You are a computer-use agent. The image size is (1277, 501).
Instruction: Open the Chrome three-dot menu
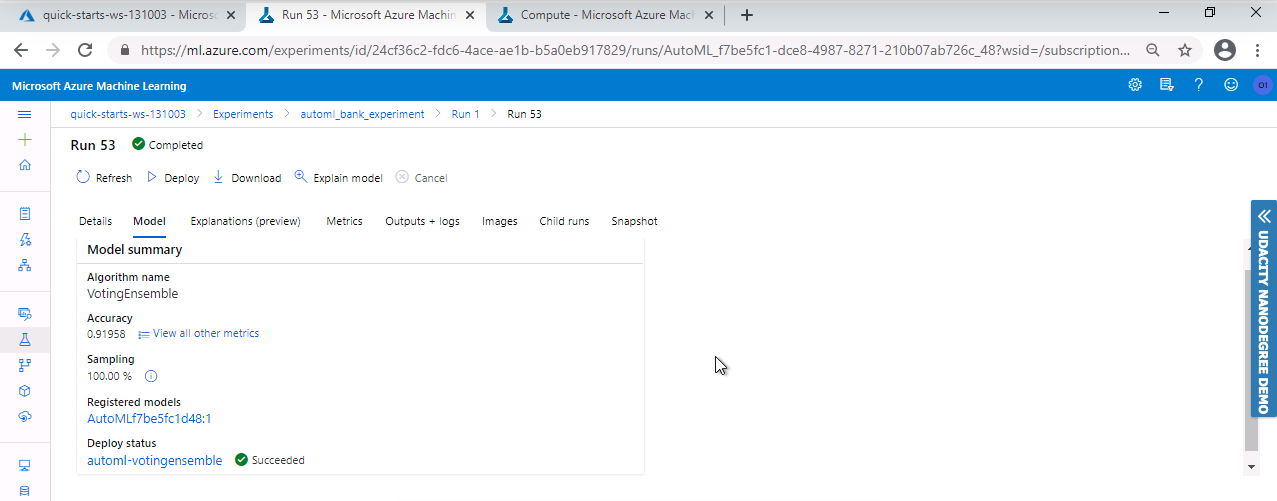click(1257, 50)
